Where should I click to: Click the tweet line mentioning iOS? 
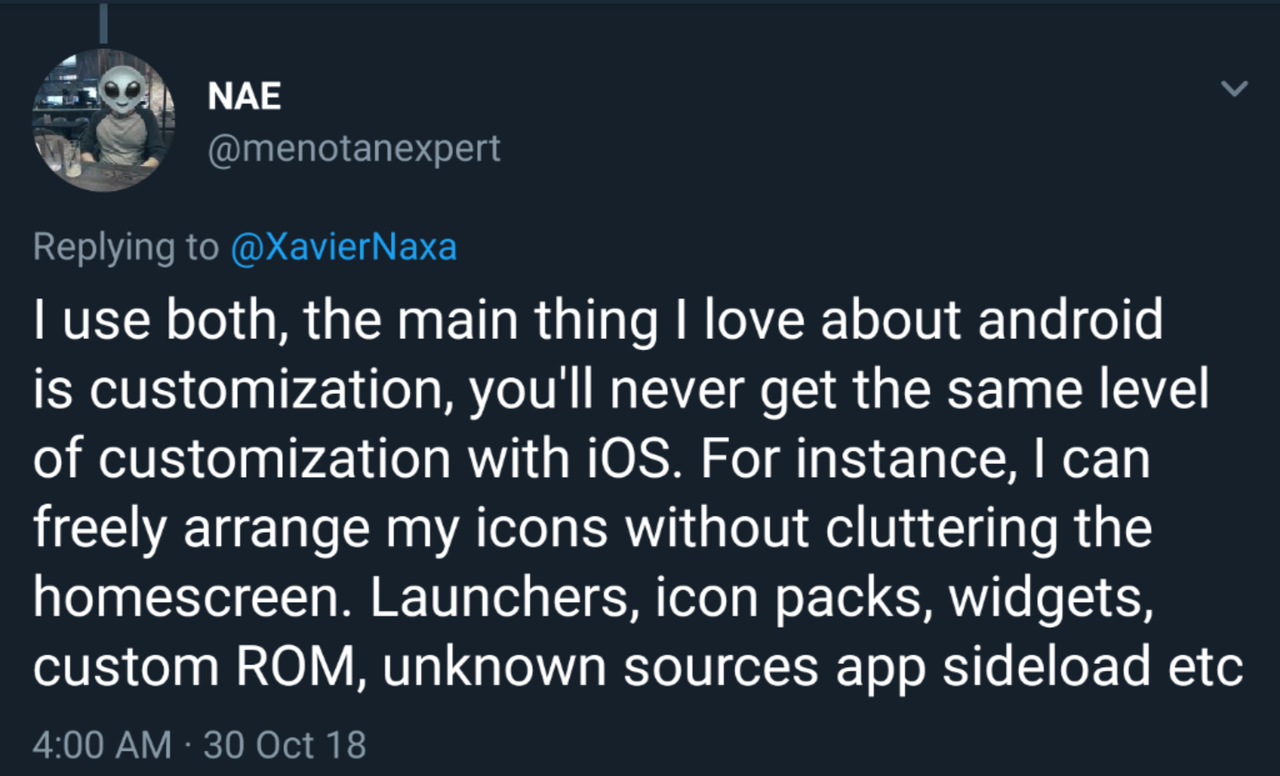(592, 459)
